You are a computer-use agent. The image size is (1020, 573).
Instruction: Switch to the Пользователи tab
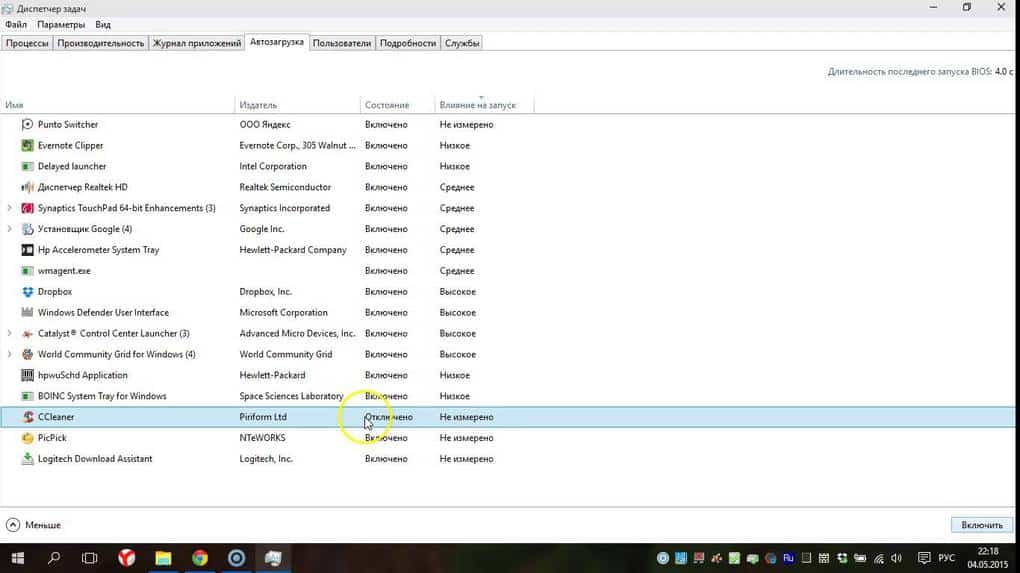342,43
